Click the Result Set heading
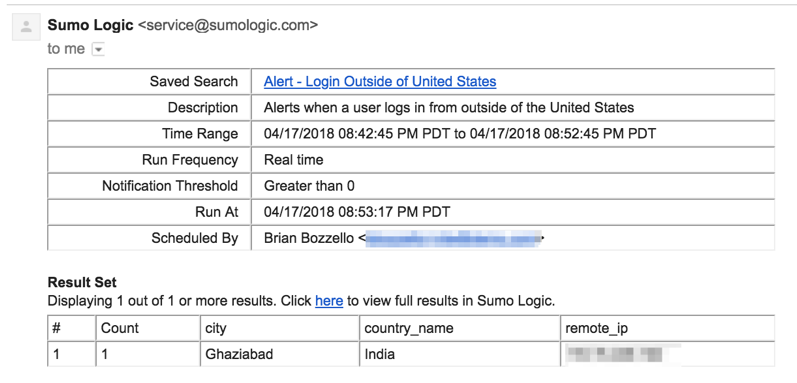The width and height of the screenshot is (797, 383). [82, 282]
